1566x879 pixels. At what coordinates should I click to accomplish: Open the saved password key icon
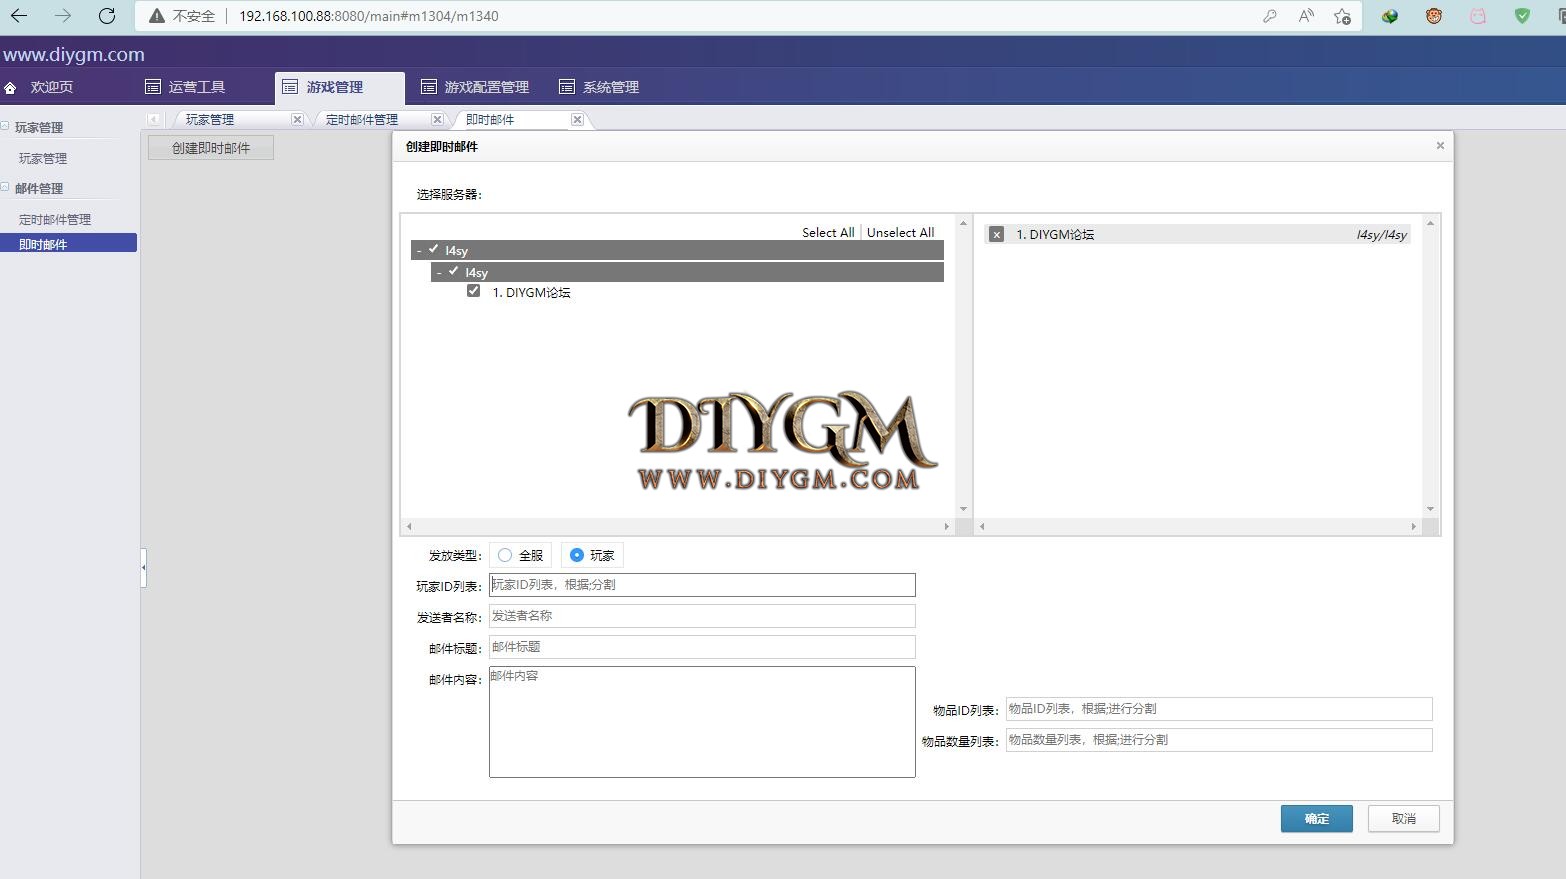pos(1270,16)
